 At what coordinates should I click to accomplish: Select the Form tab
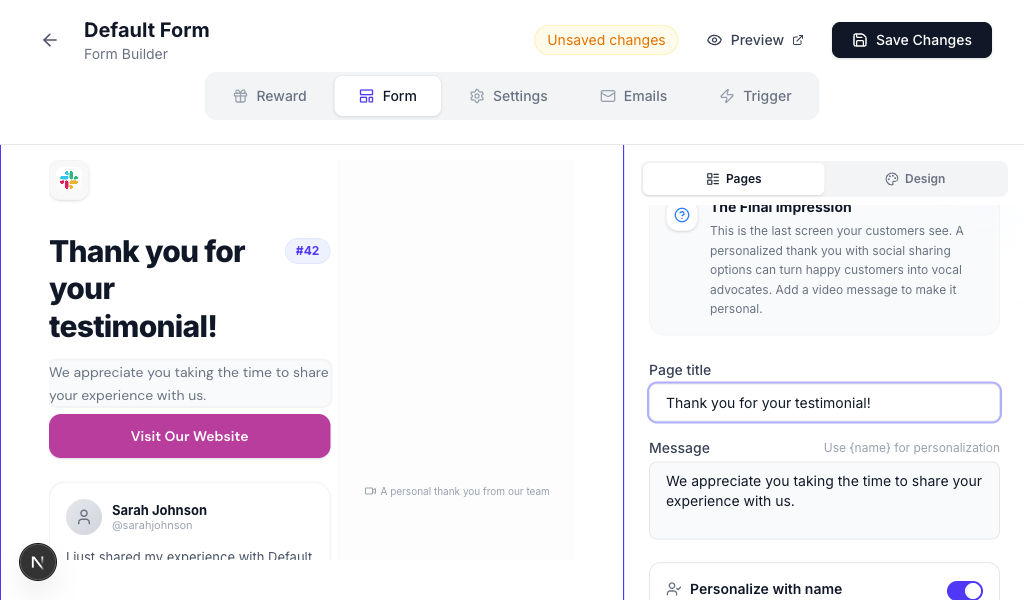pos(388,96)
